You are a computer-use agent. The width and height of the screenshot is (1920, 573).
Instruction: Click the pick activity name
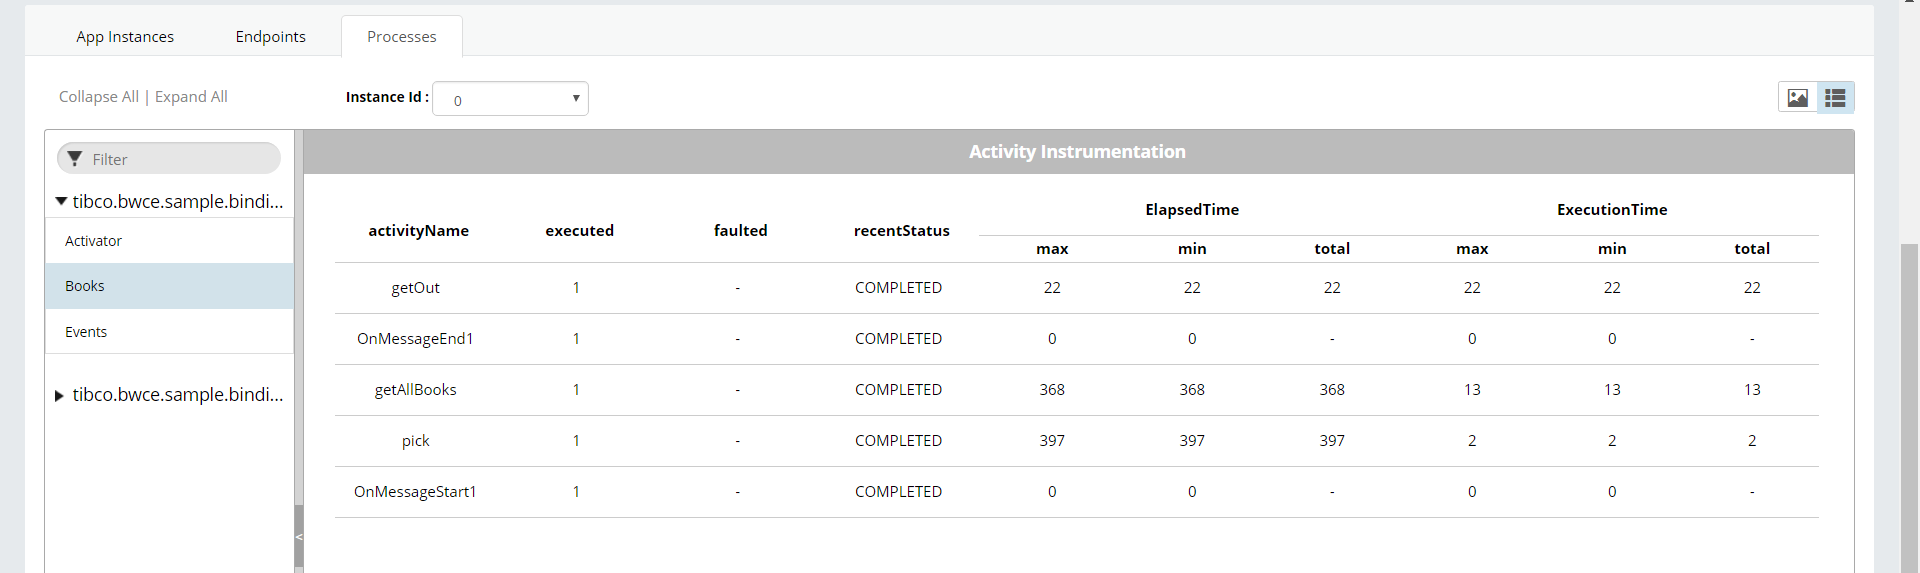pos(416,441)
